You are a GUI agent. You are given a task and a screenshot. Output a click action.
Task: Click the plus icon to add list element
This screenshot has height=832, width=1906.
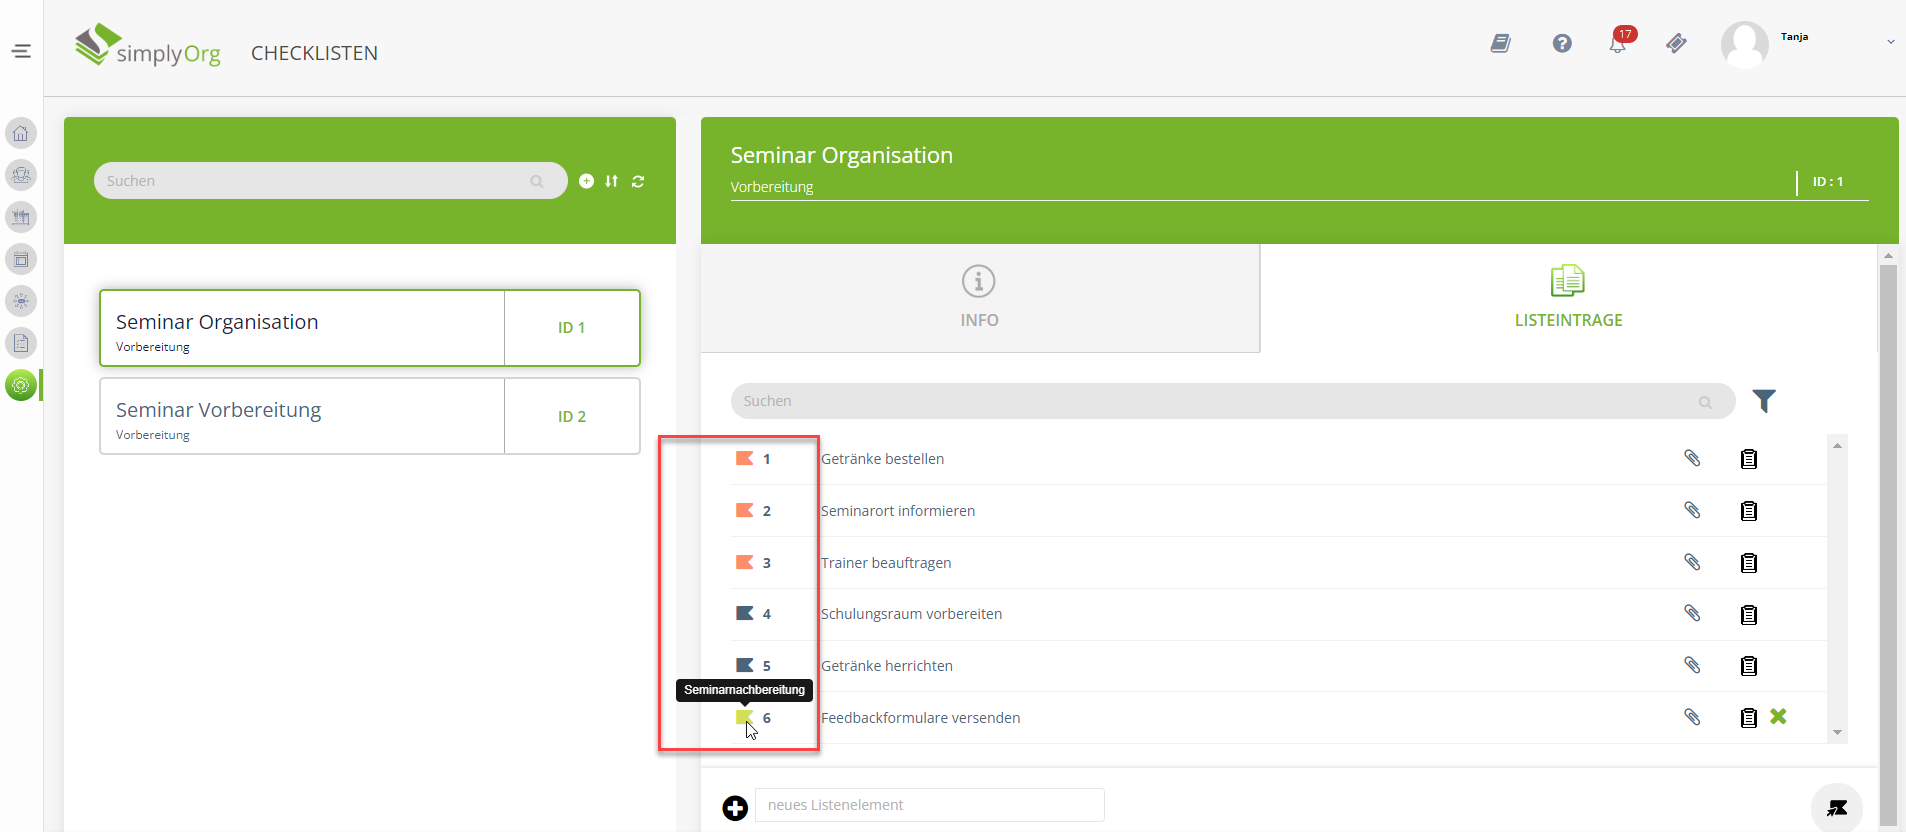tap(735, 808)
